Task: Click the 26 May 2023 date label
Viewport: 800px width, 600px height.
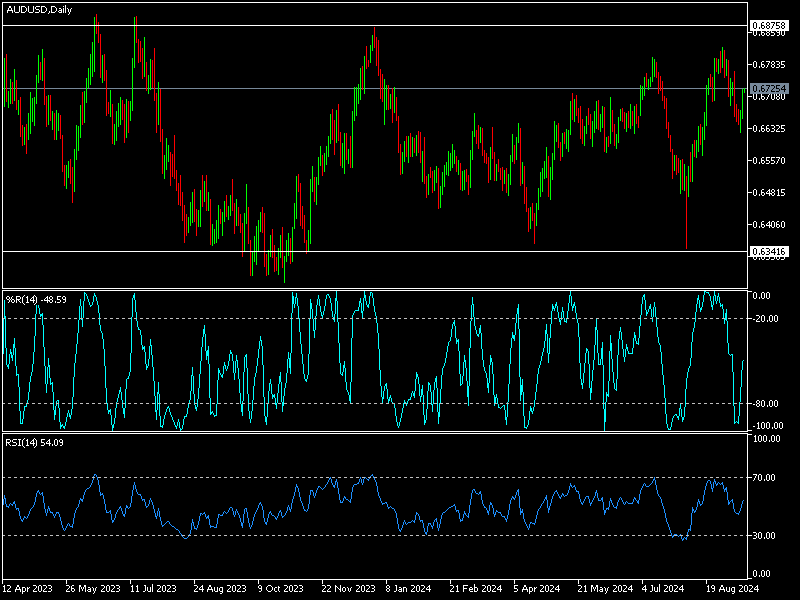Action: (91, 589)
